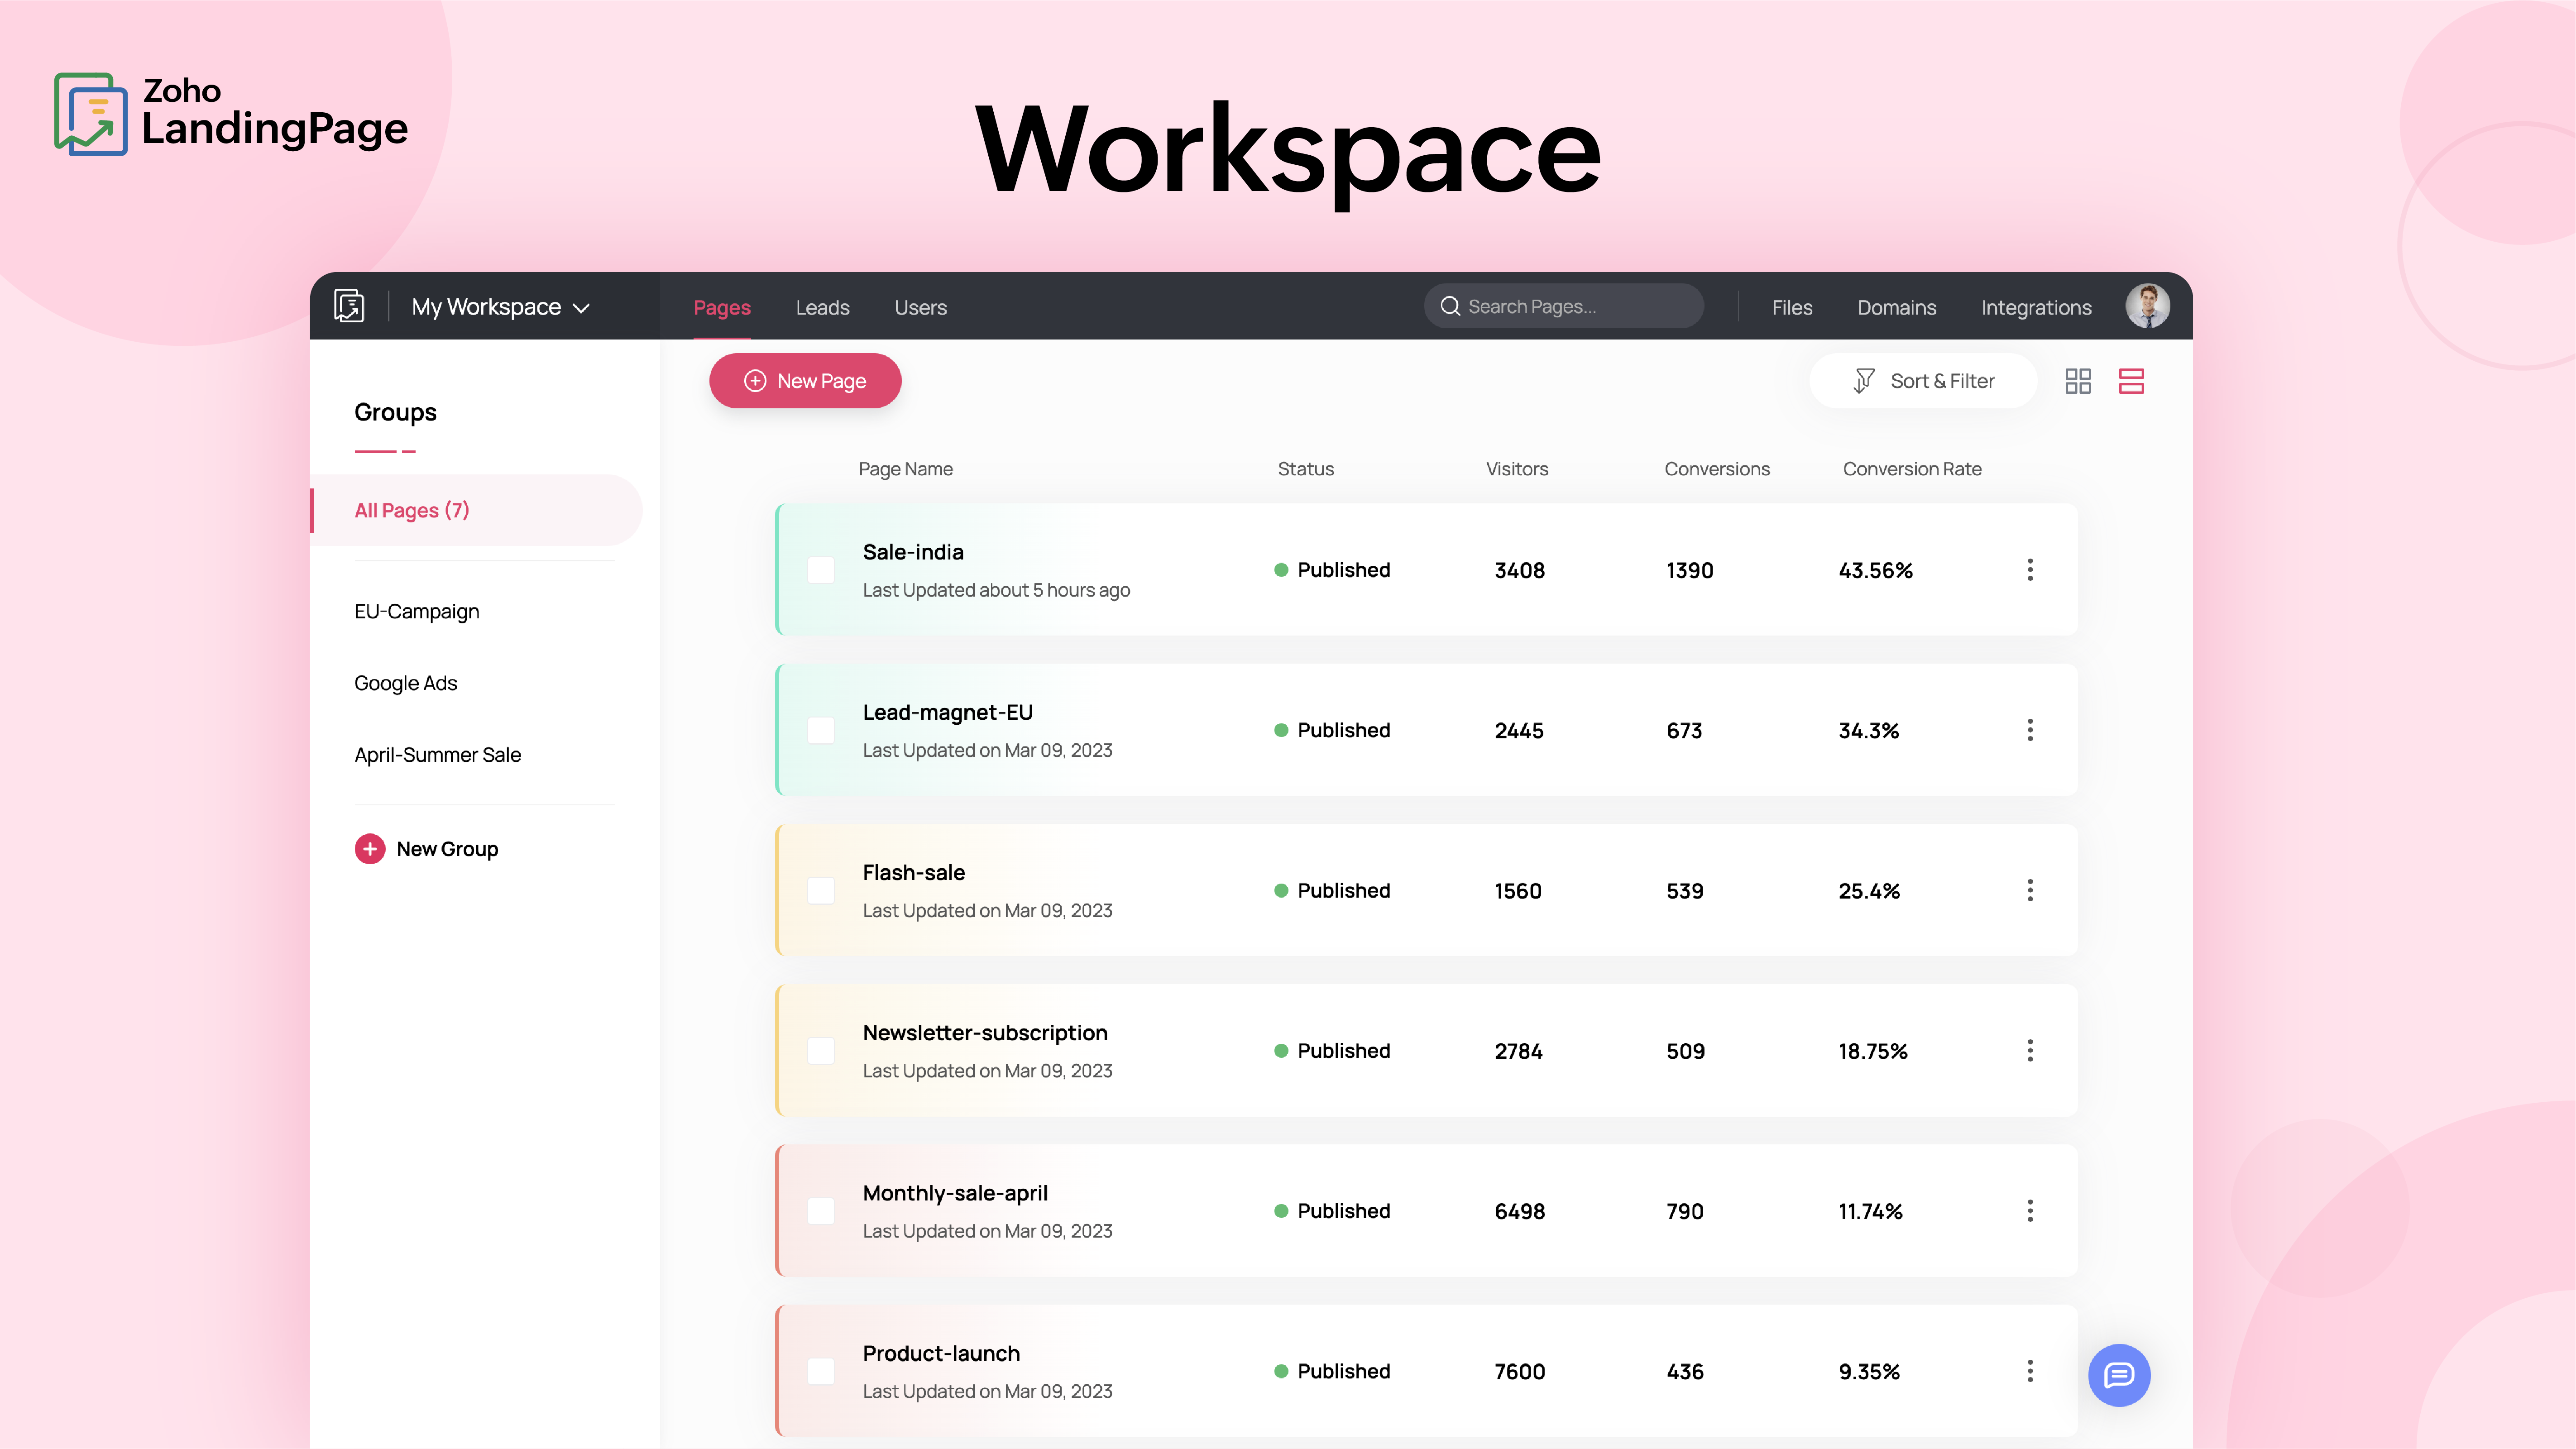
Task: Click the Conversion Rate column header
Action: pyautogui.click(x=1912, y=469)
